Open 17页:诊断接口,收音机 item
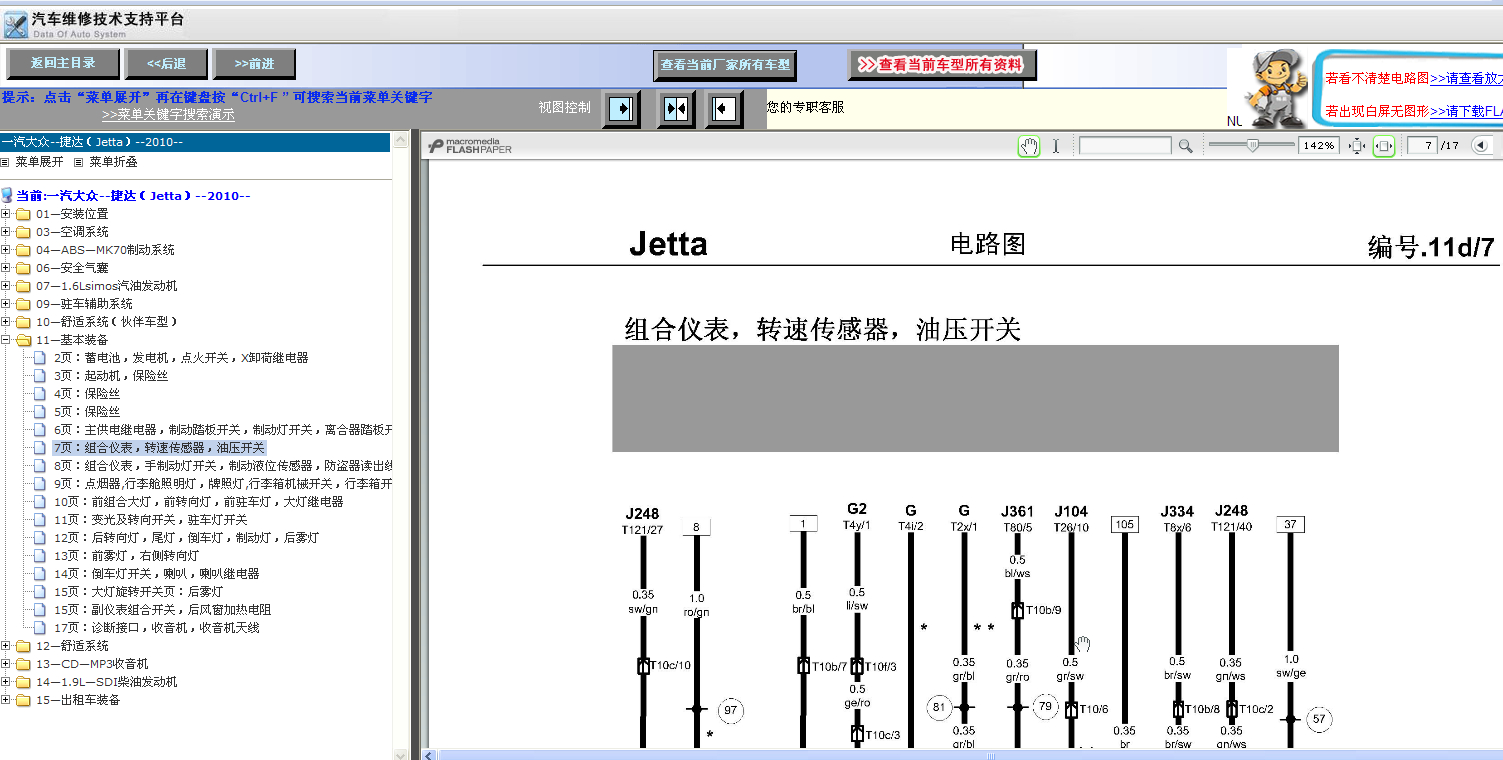This screenshot has width=1503, height=760. click(156, 628)
